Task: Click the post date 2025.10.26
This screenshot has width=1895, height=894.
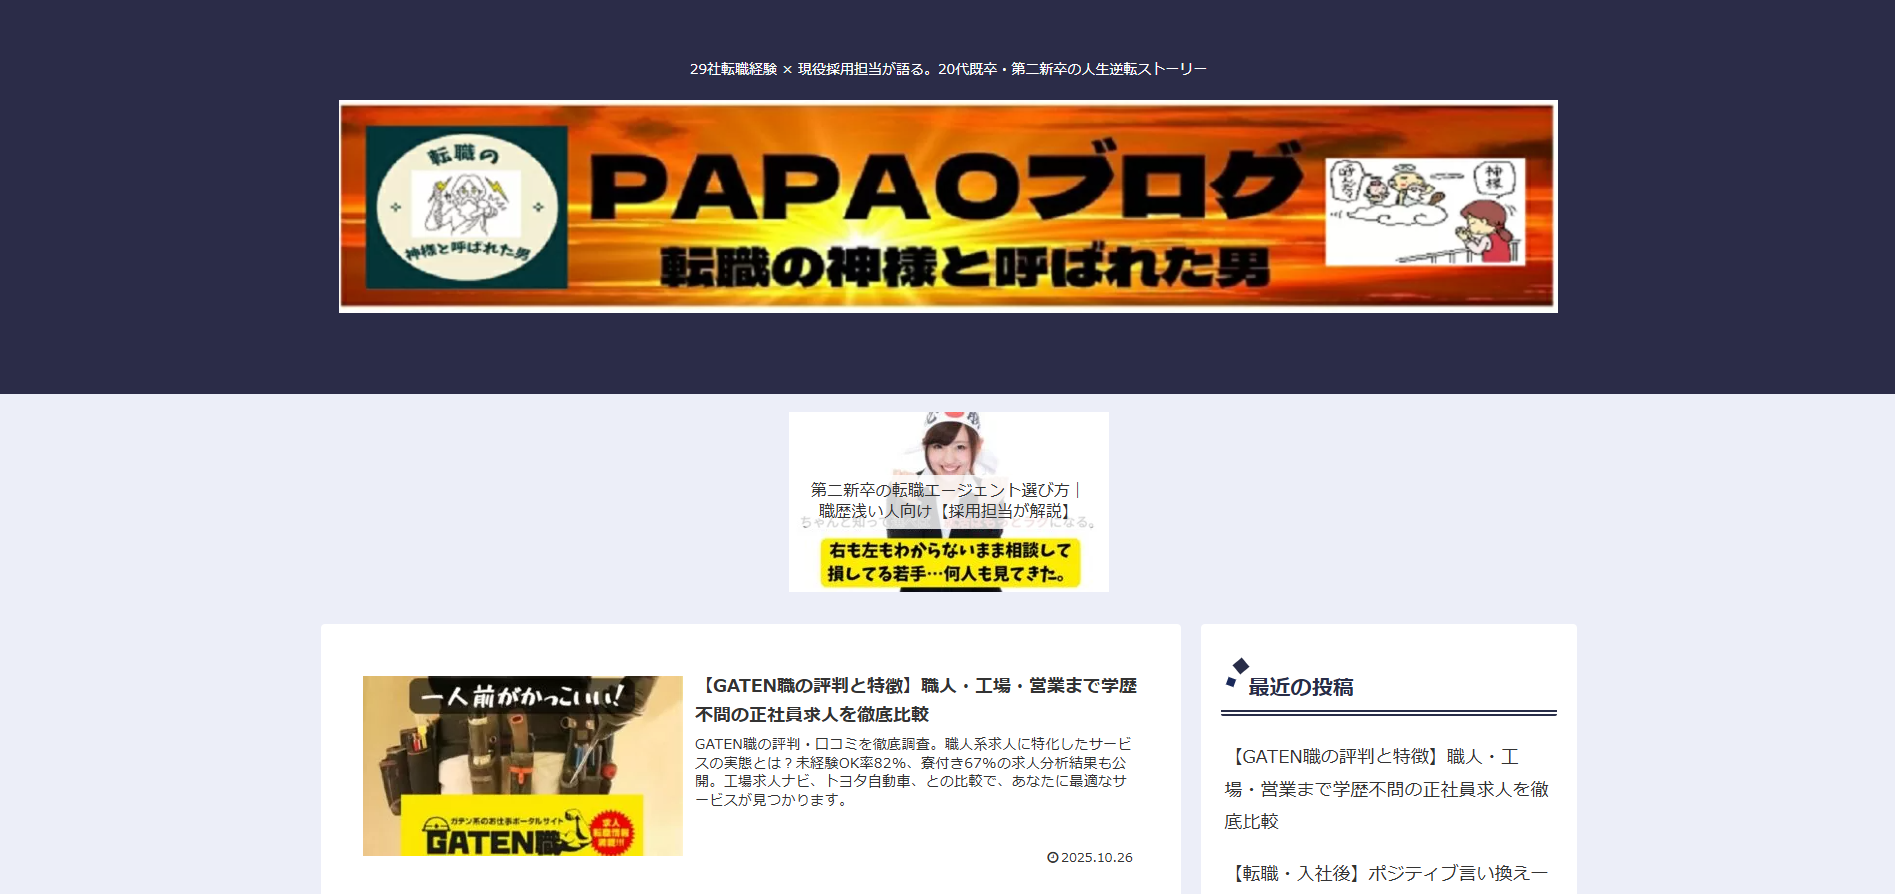Action: (1097, 858)
